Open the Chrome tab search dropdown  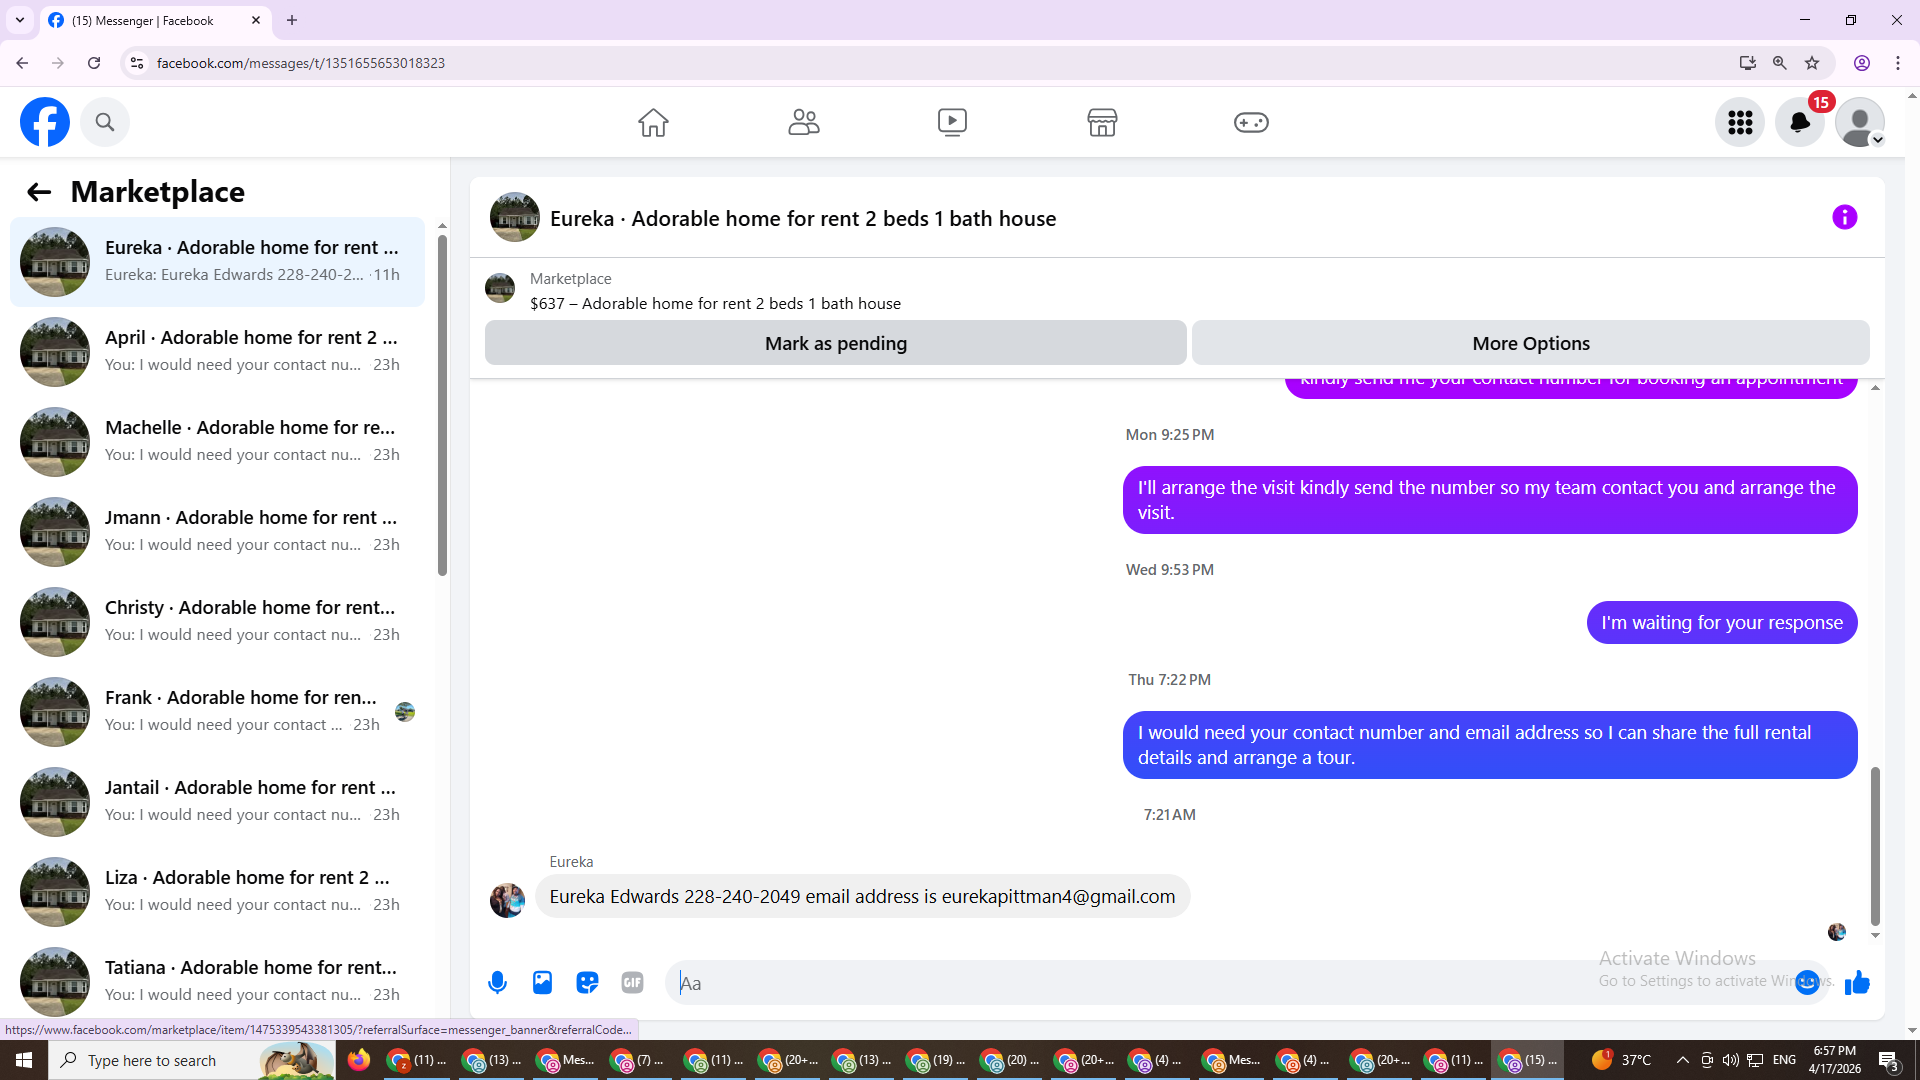pos(19,20)
